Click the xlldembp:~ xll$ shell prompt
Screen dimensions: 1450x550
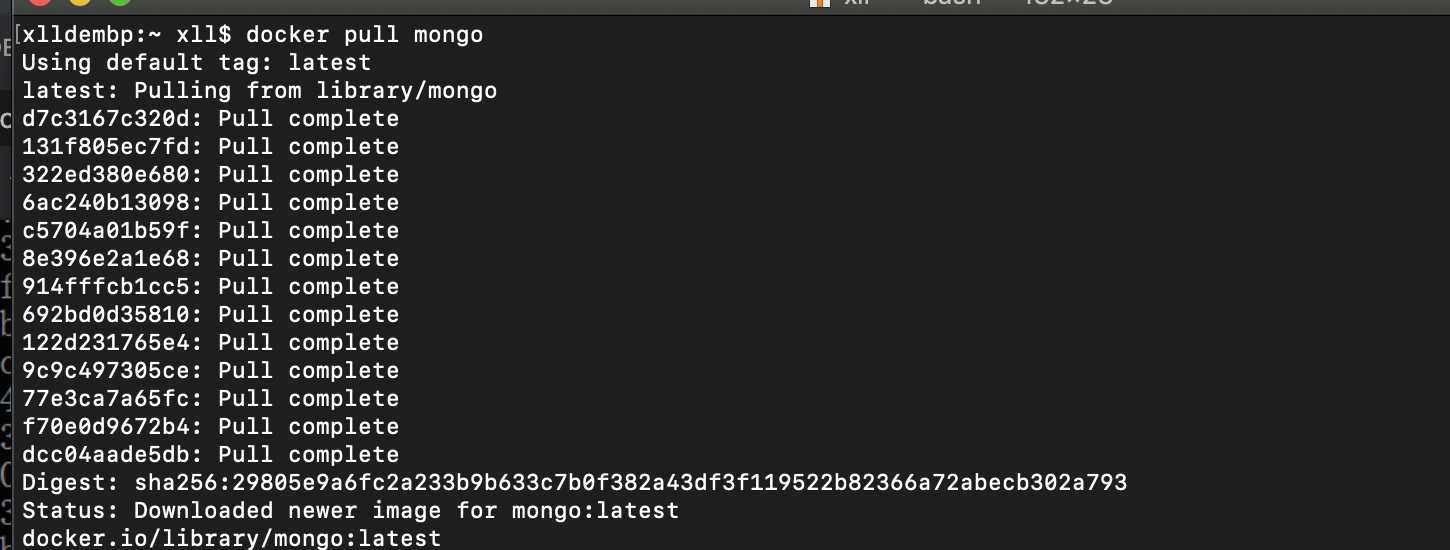pyautogui.click(x=127, y=35)
